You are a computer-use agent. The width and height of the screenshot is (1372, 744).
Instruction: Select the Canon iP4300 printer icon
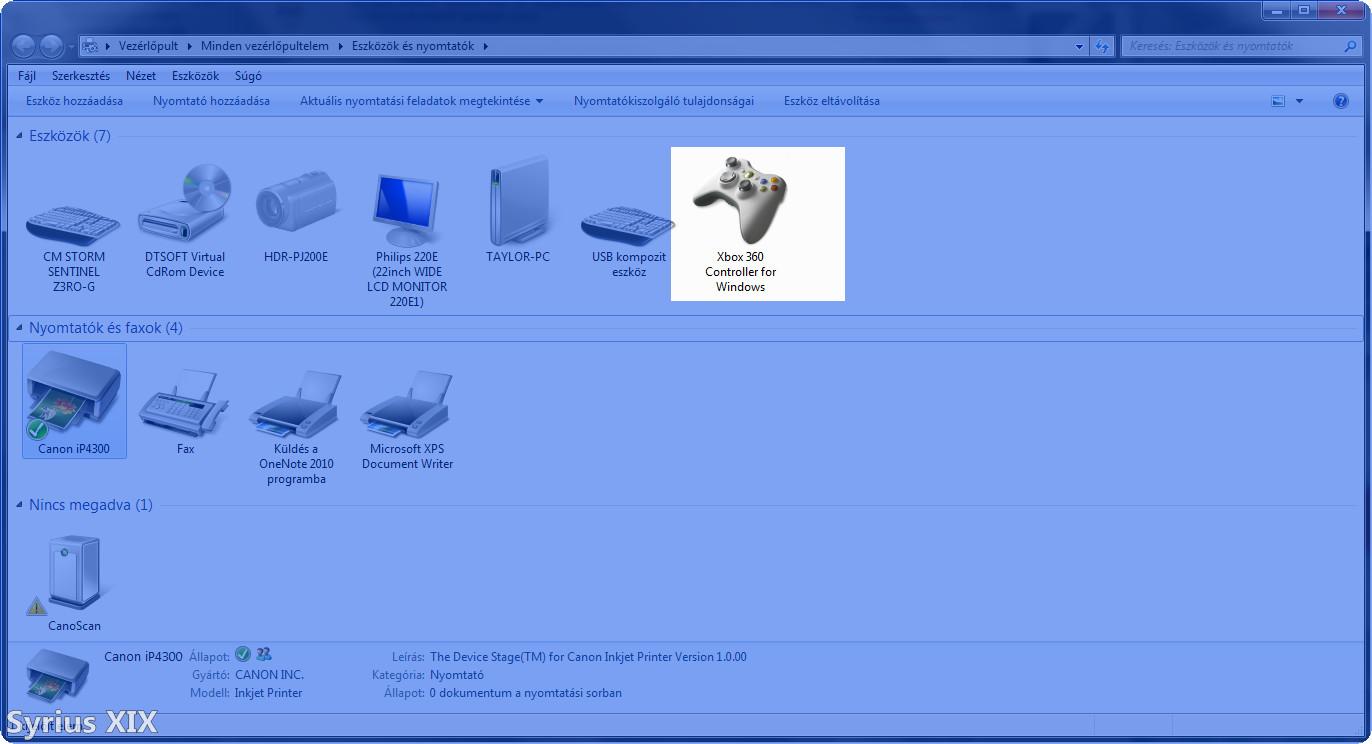coord(74,400)
